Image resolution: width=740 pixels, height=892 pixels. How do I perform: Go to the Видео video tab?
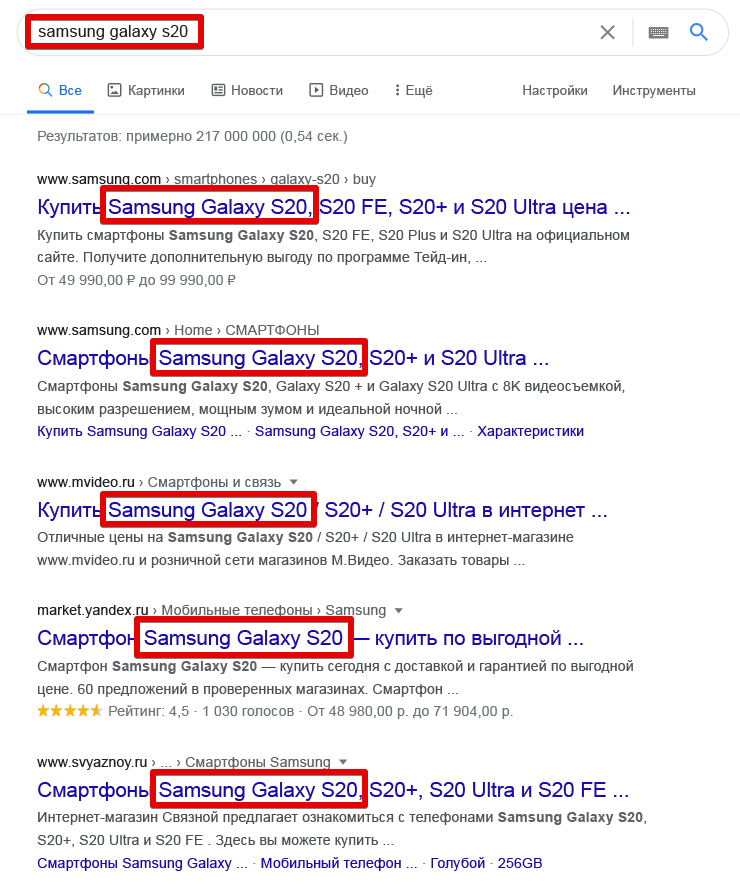(339, 90)
